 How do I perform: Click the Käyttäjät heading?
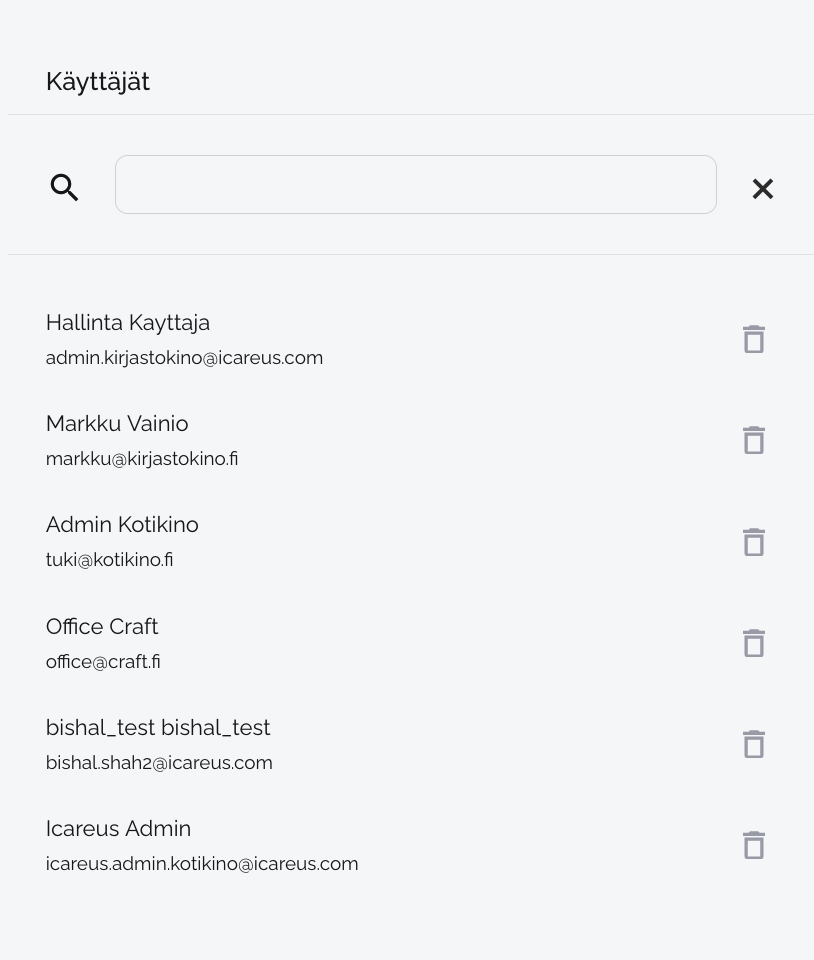click(x=98, y=81)
